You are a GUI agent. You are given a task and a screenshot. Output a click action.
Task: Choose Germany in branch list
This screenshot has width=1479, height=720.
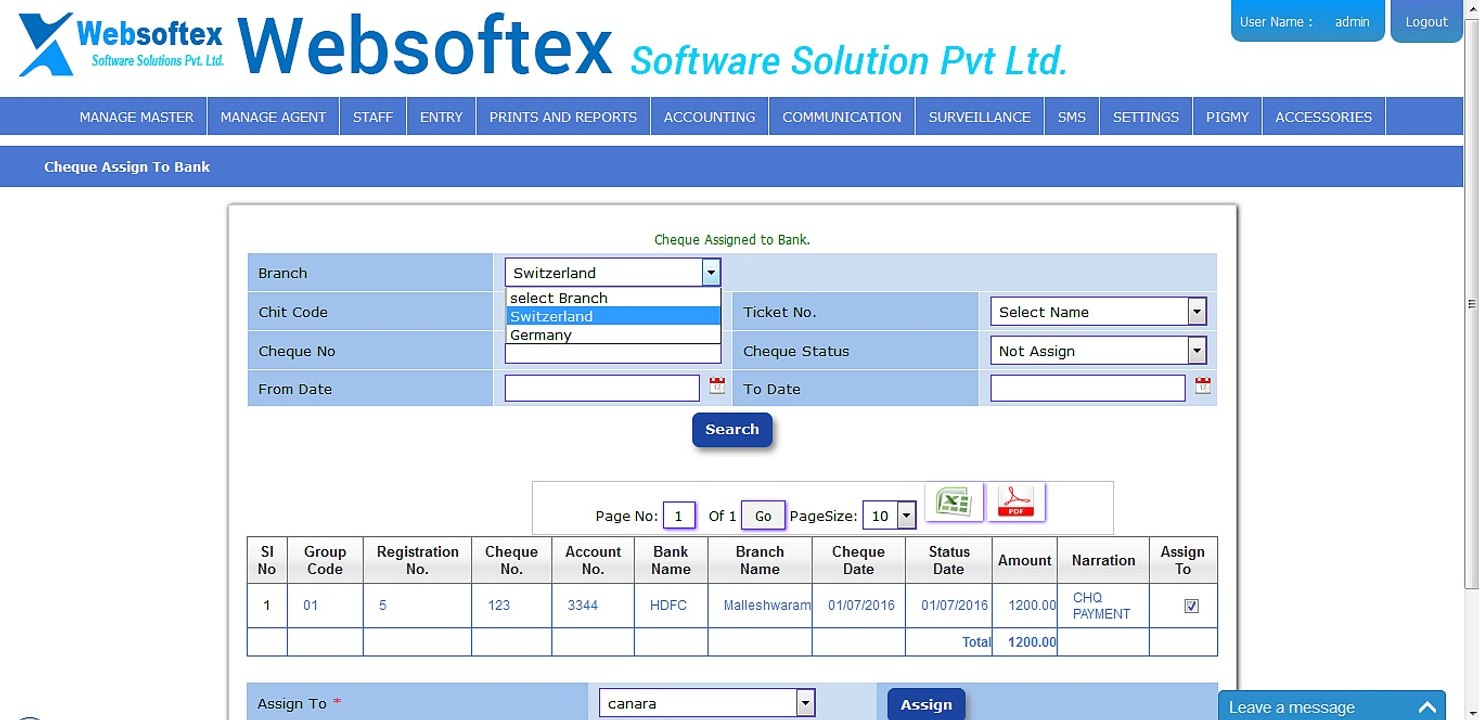(x=613, y=335)
